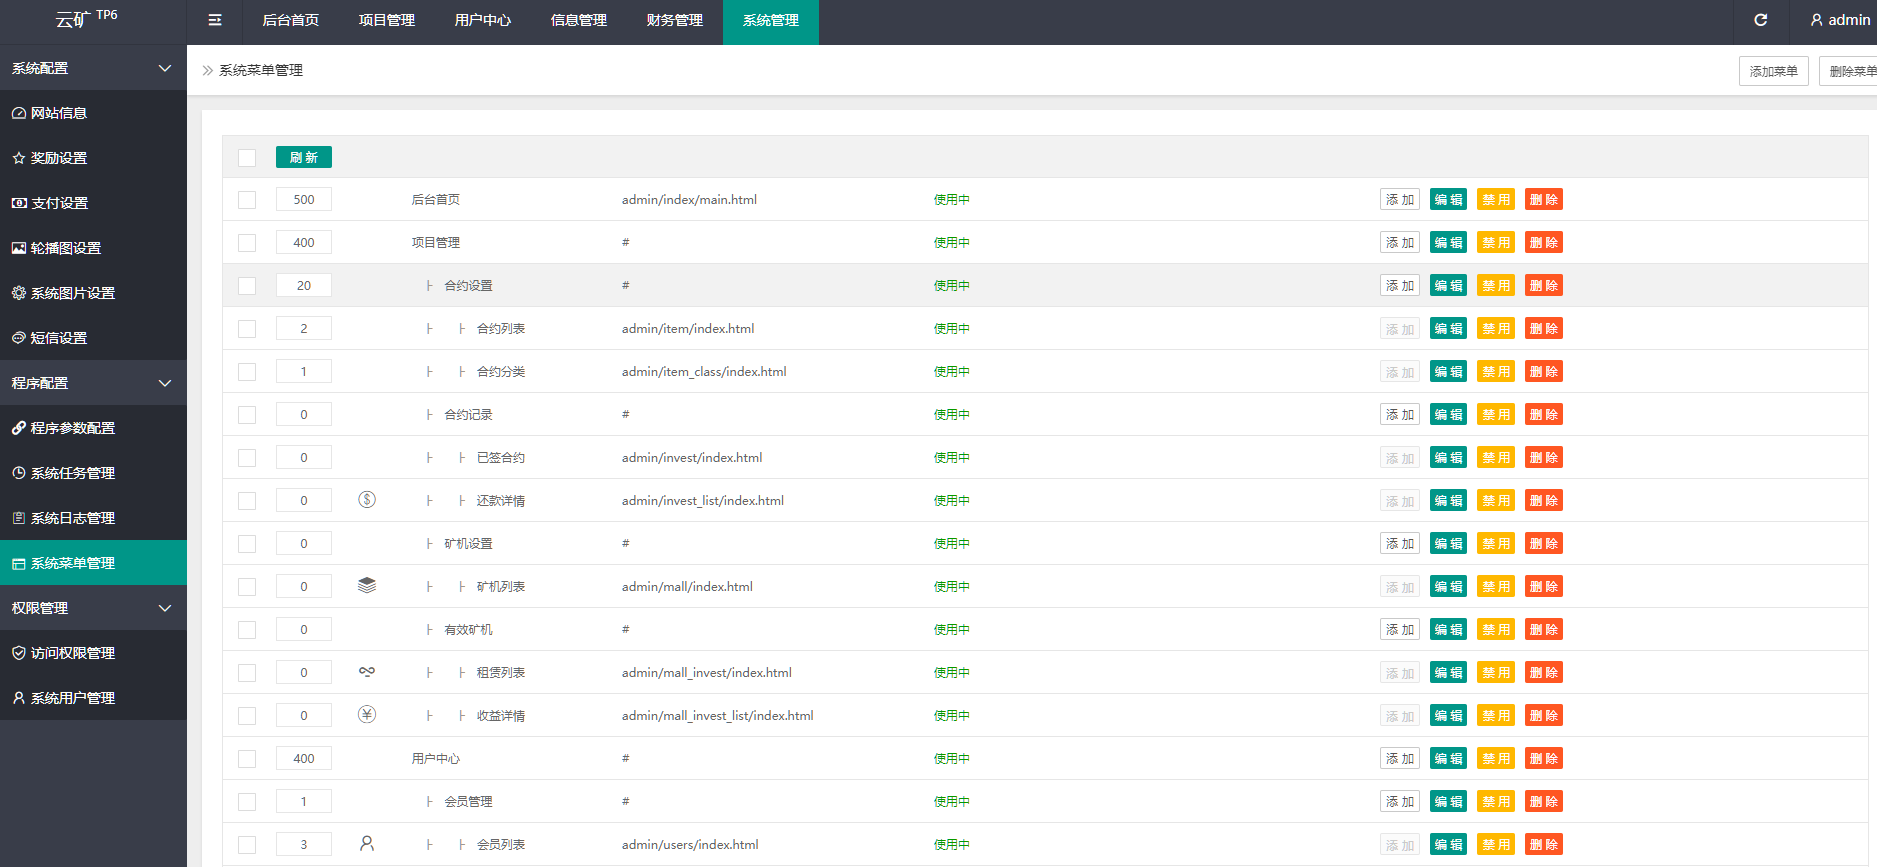Click the infinity icon in 租赁列表 row
This screenshot has height=867, width=1877.
tap(367, 672)
